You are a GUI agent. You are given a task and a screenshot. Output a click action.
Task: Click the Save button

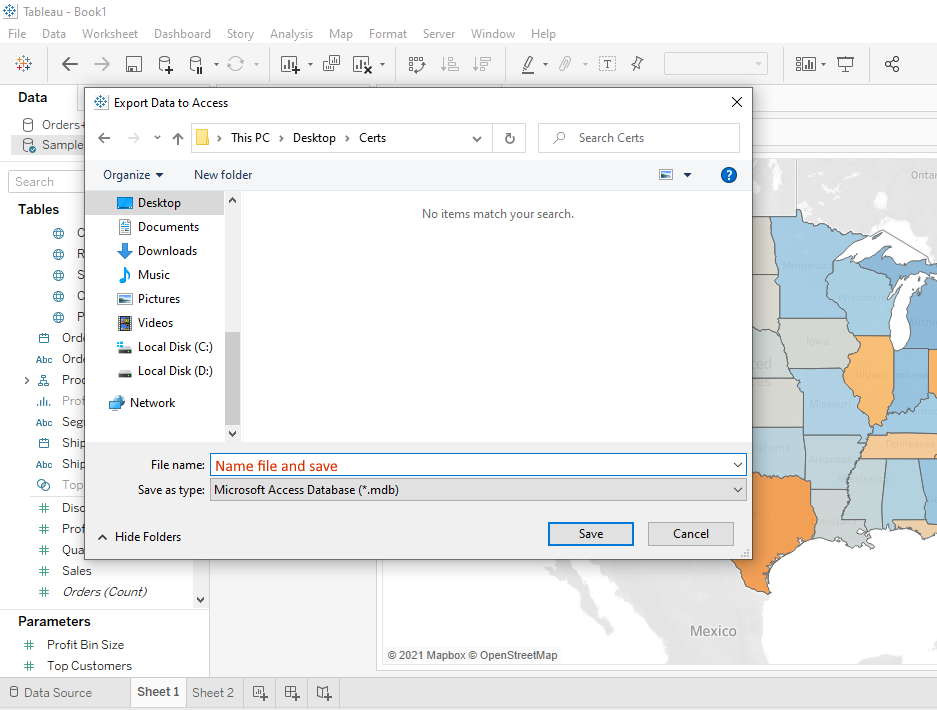(590, 534)
